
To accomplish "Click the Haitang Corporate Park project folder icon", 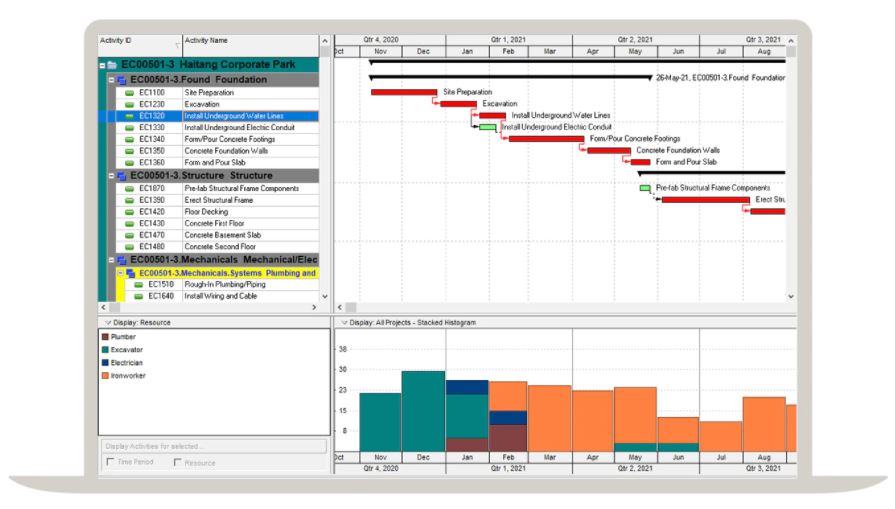I will (x=112, y=64).
